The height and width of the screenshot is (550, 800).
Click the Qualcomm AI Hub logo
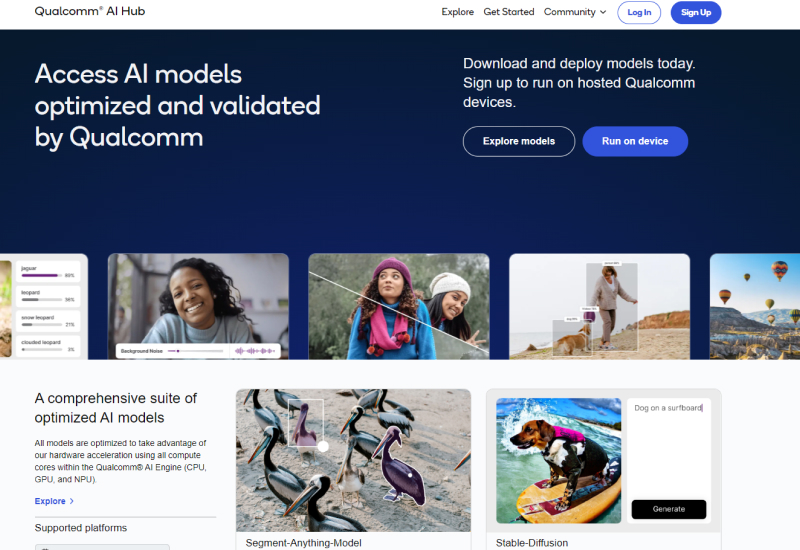[90, 11]
